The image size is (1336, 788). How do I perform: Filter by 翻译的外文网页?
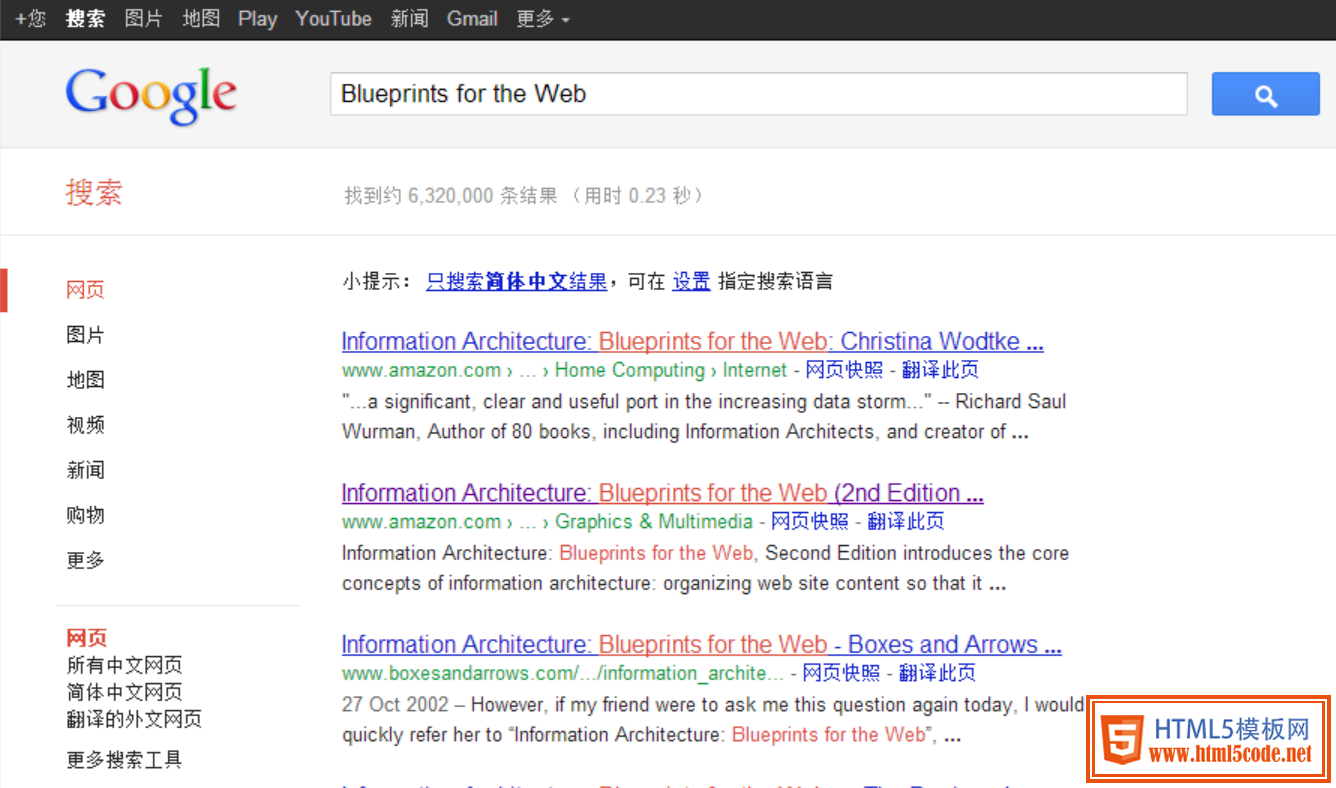(x=134, y=719)
